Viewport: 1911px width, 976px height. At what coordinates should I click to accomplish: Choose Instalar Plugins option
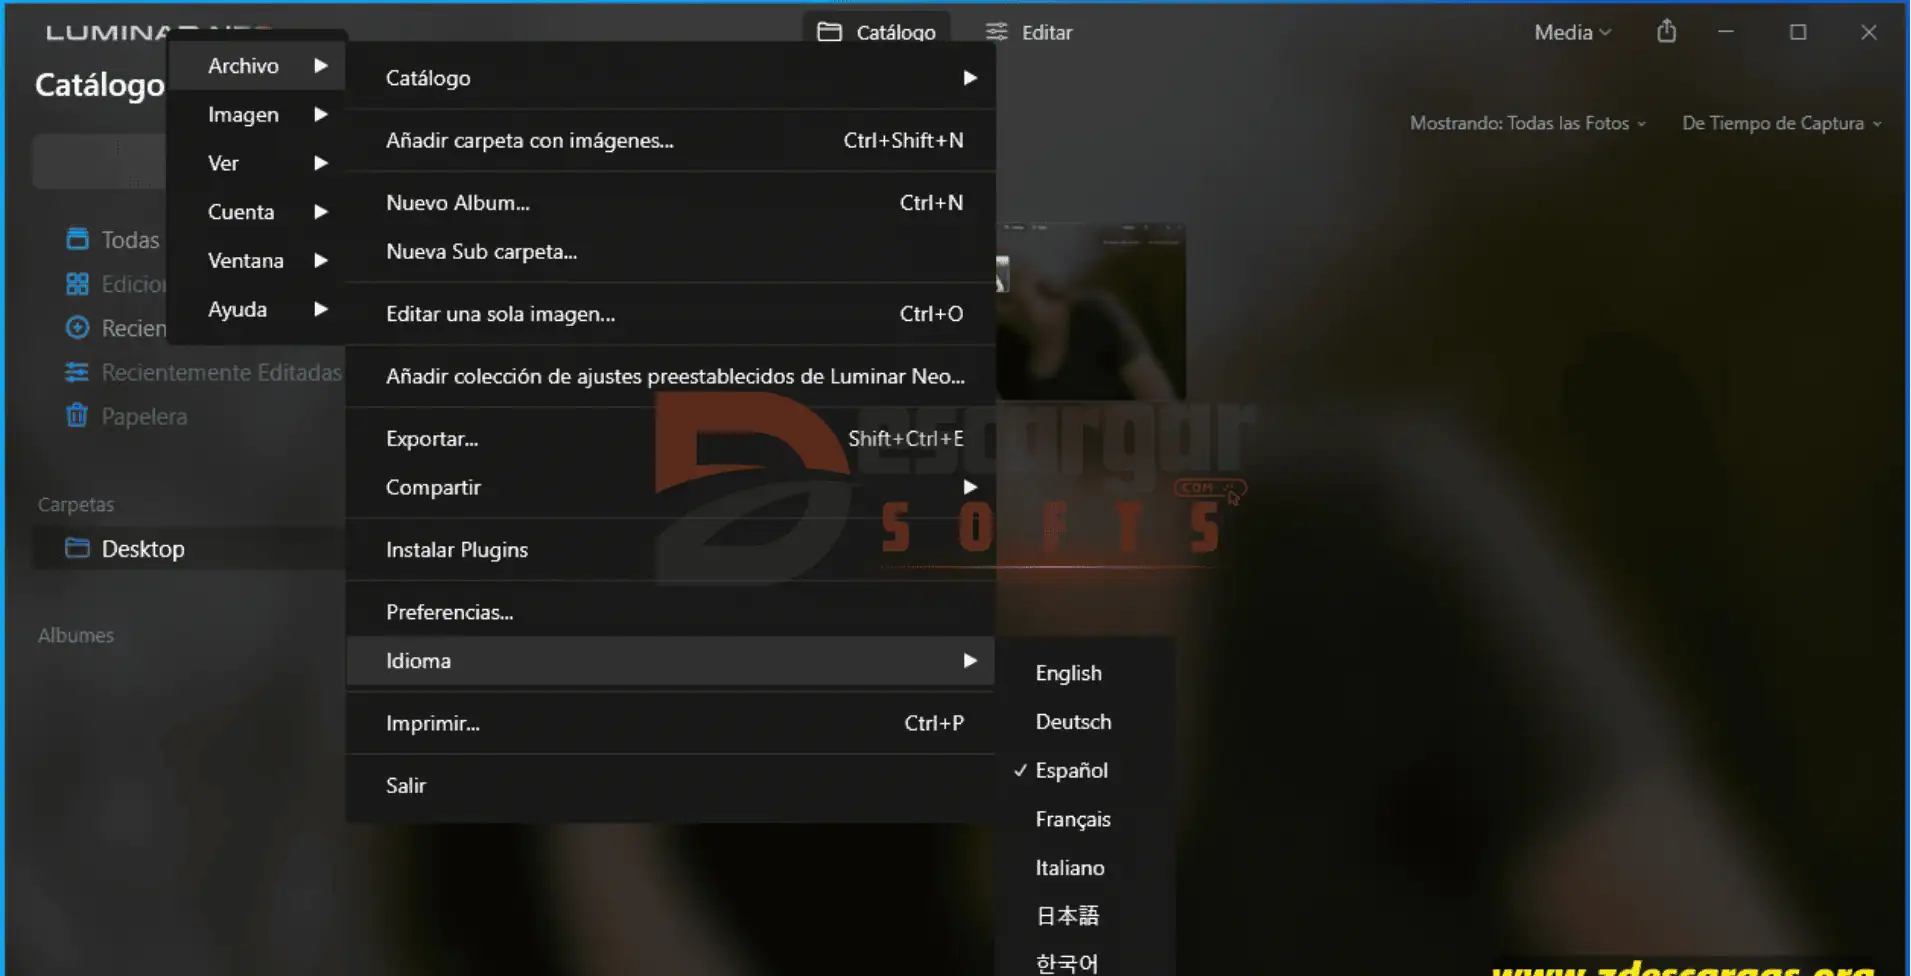click(457, 549)
